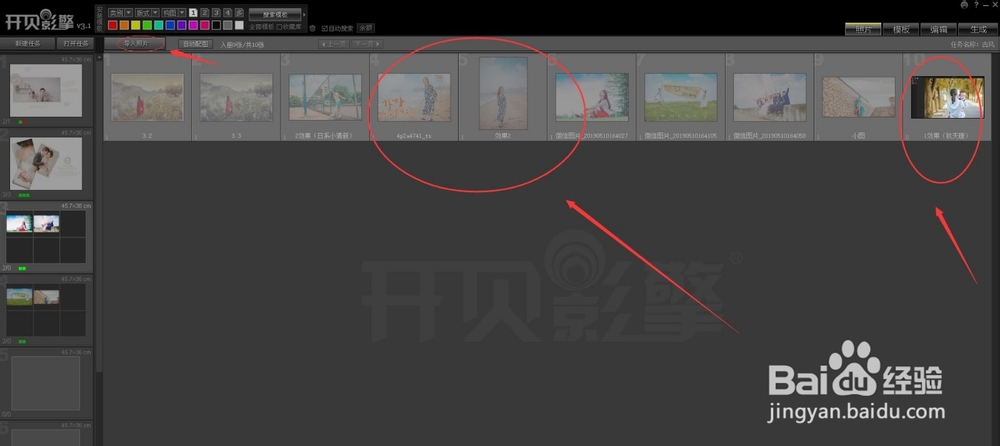Pick the white color swatch
Viewport: 1000px width, 446px height.
pos(239,26)
